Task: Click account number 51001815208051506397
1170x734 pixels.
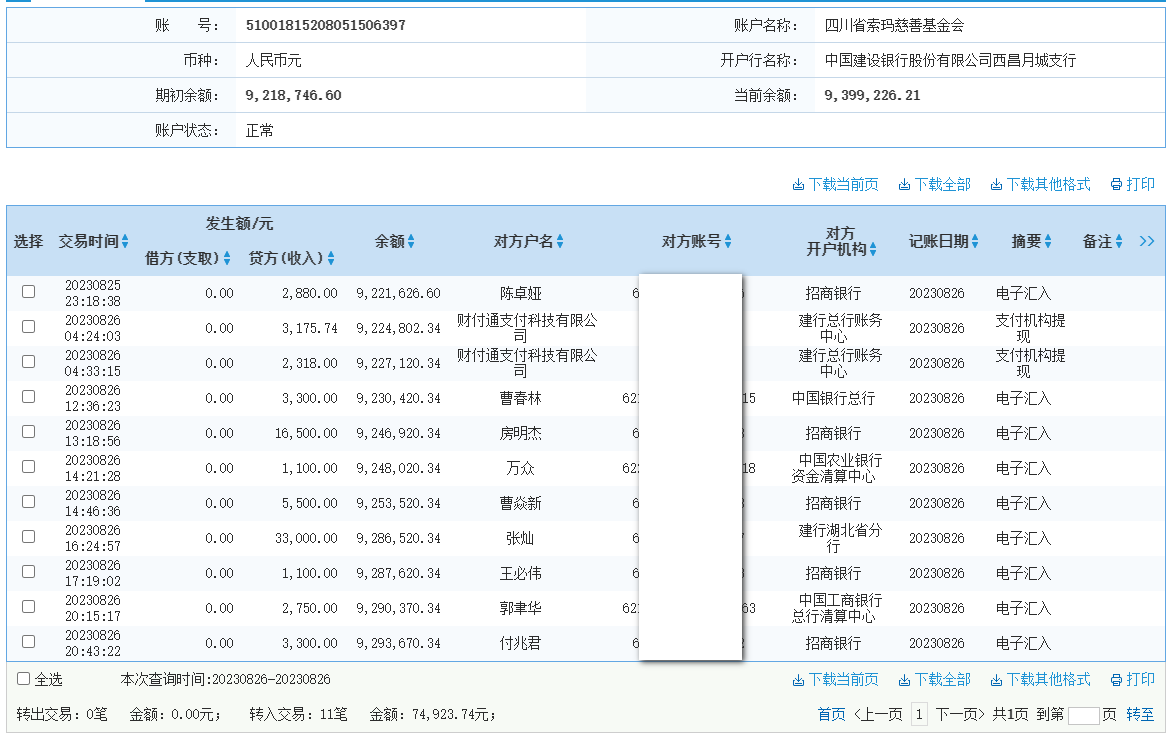Action: point(325,25)
